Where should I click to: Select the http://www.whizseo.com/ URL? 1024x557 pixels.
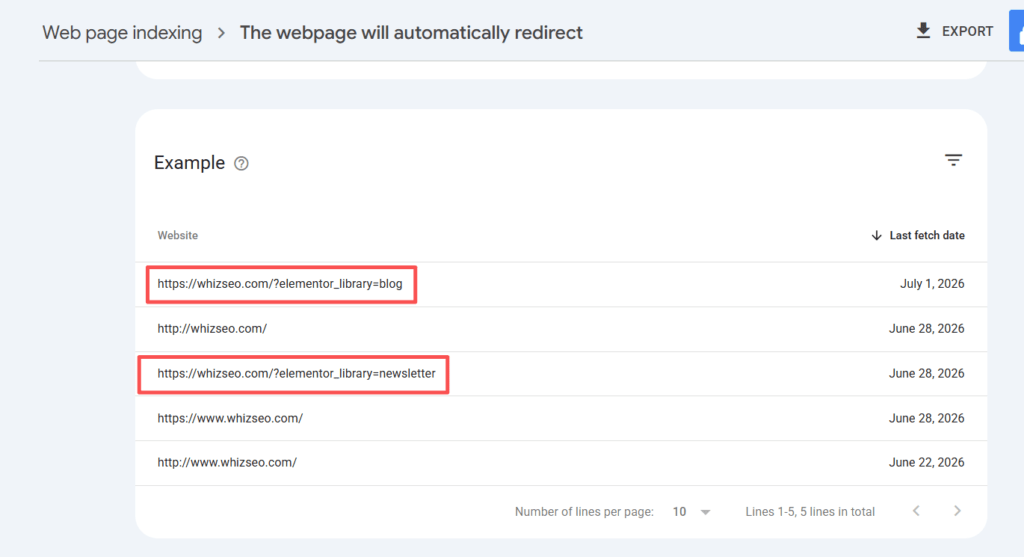coord(227,462)
